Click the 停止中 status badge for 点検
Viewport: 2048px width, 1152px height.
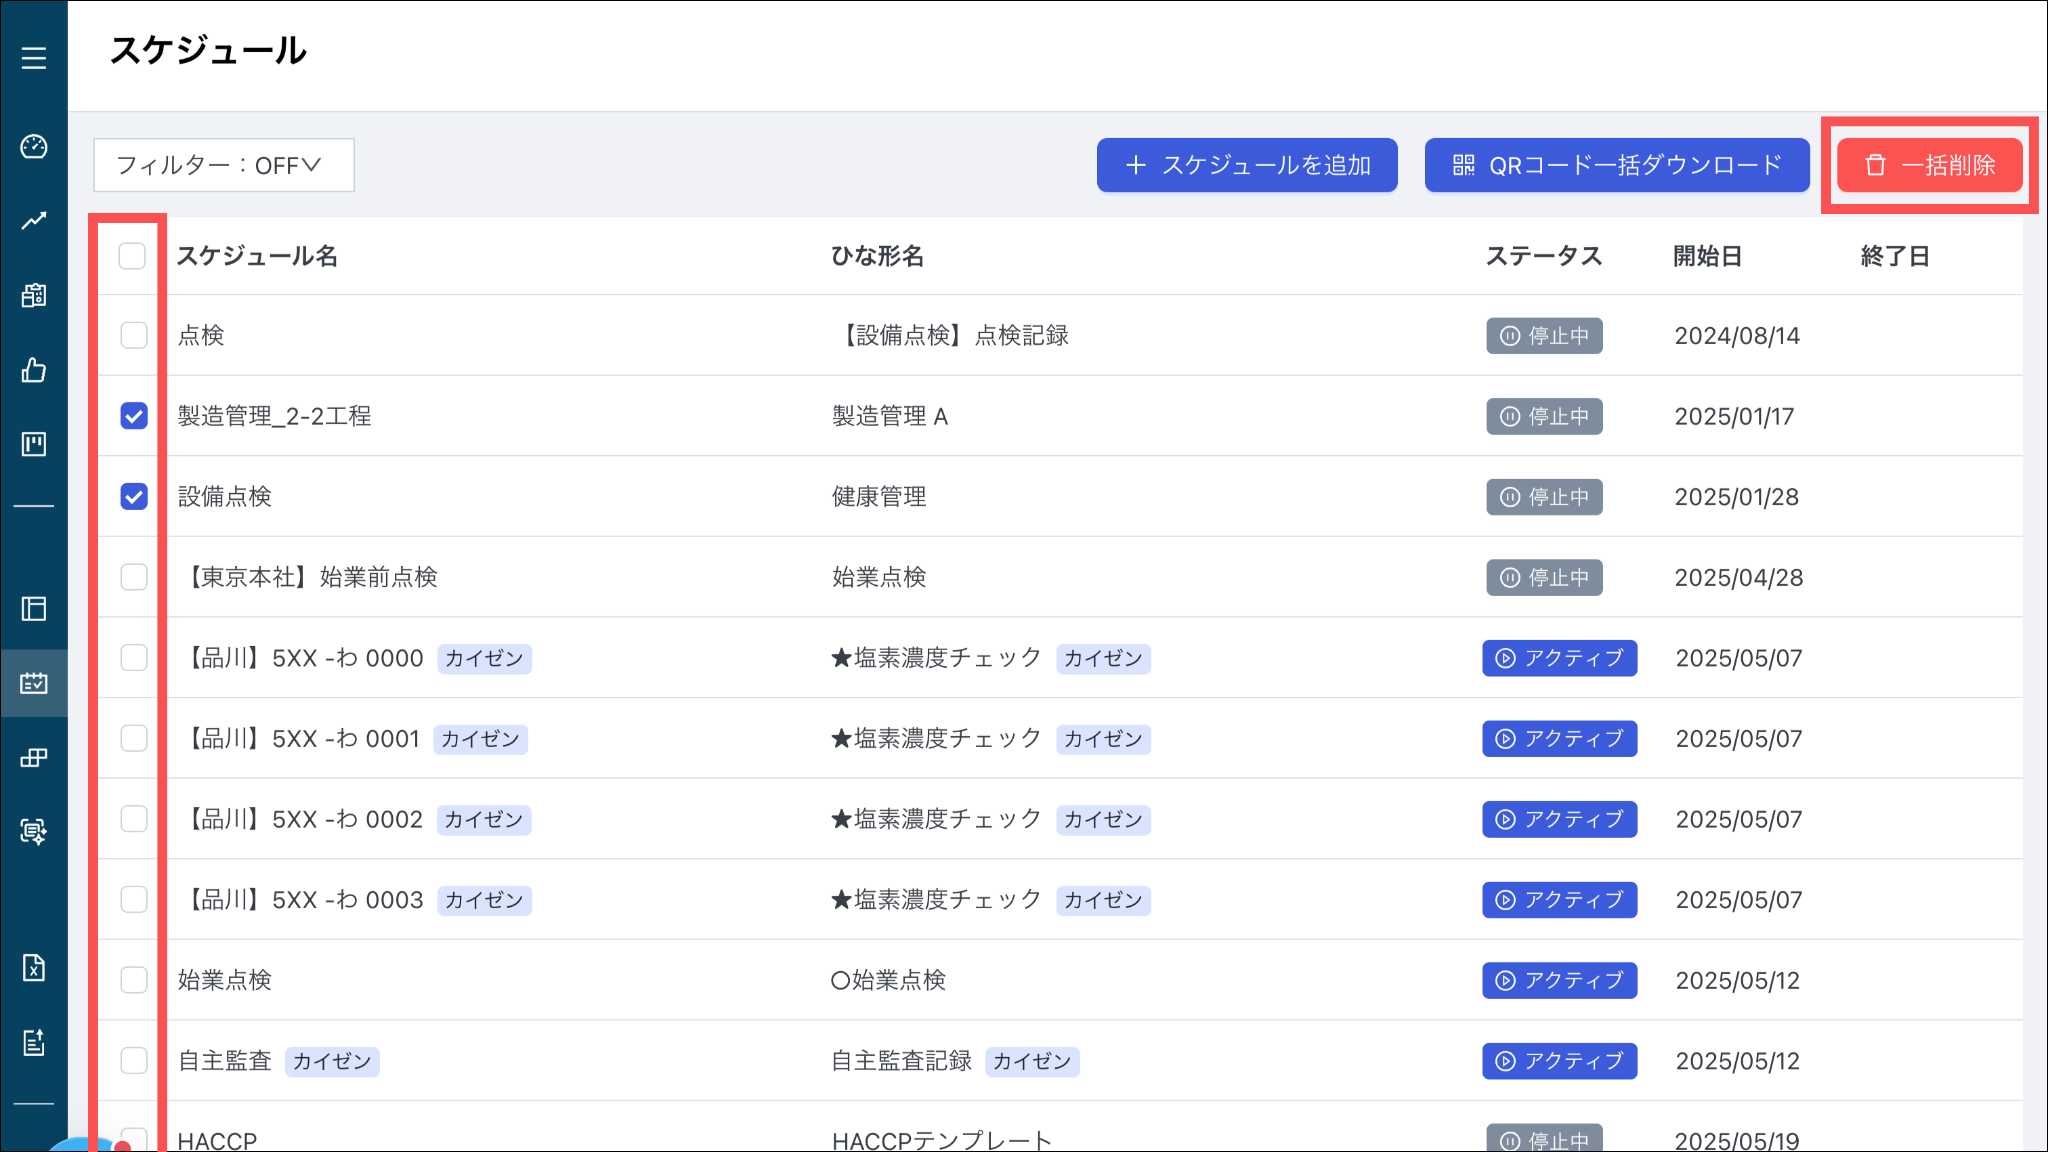[1544, 336]
